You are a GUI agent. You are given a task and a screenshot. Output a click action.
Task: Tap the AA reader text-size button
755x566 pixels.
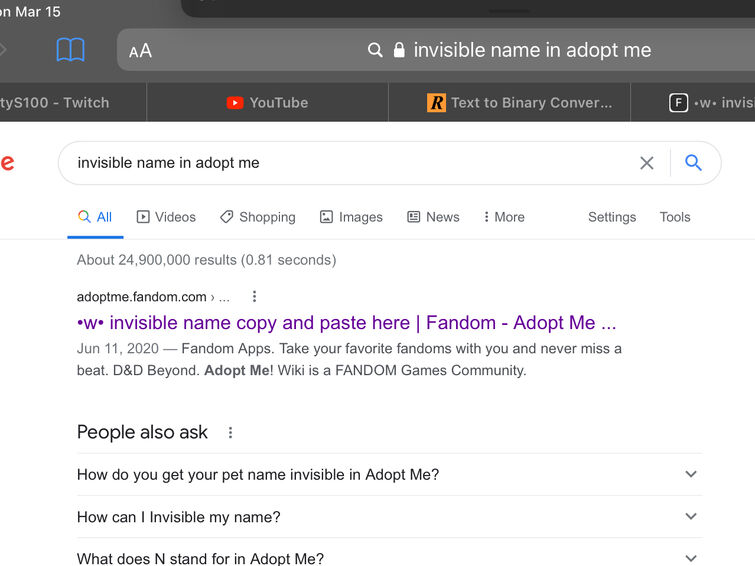pyautogui.click(x=140, y=51)
